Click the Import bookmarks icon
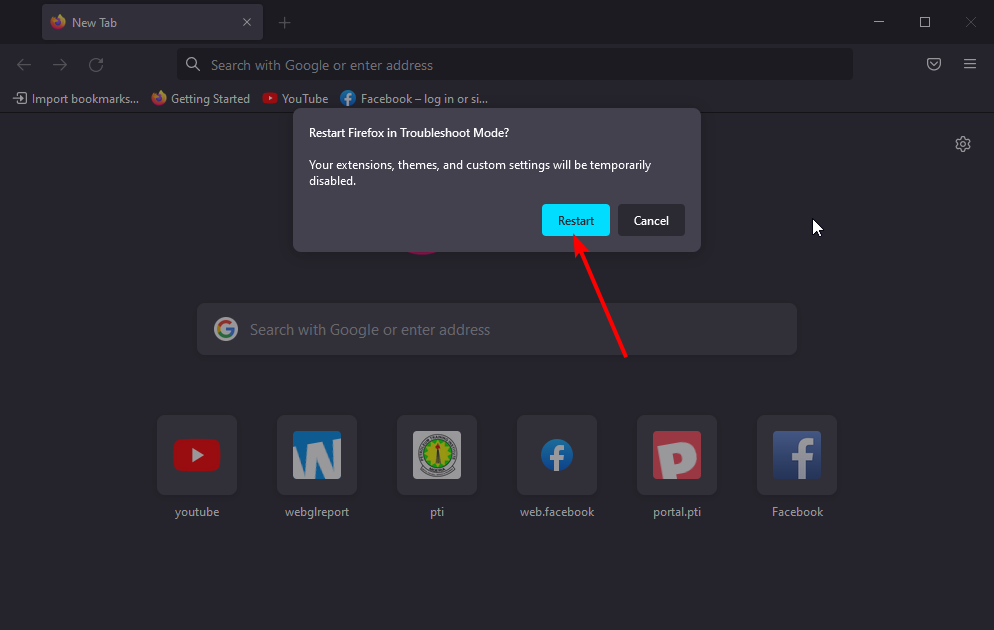The height and width of the screenshot is (630, 994). (x=19, y=98)
